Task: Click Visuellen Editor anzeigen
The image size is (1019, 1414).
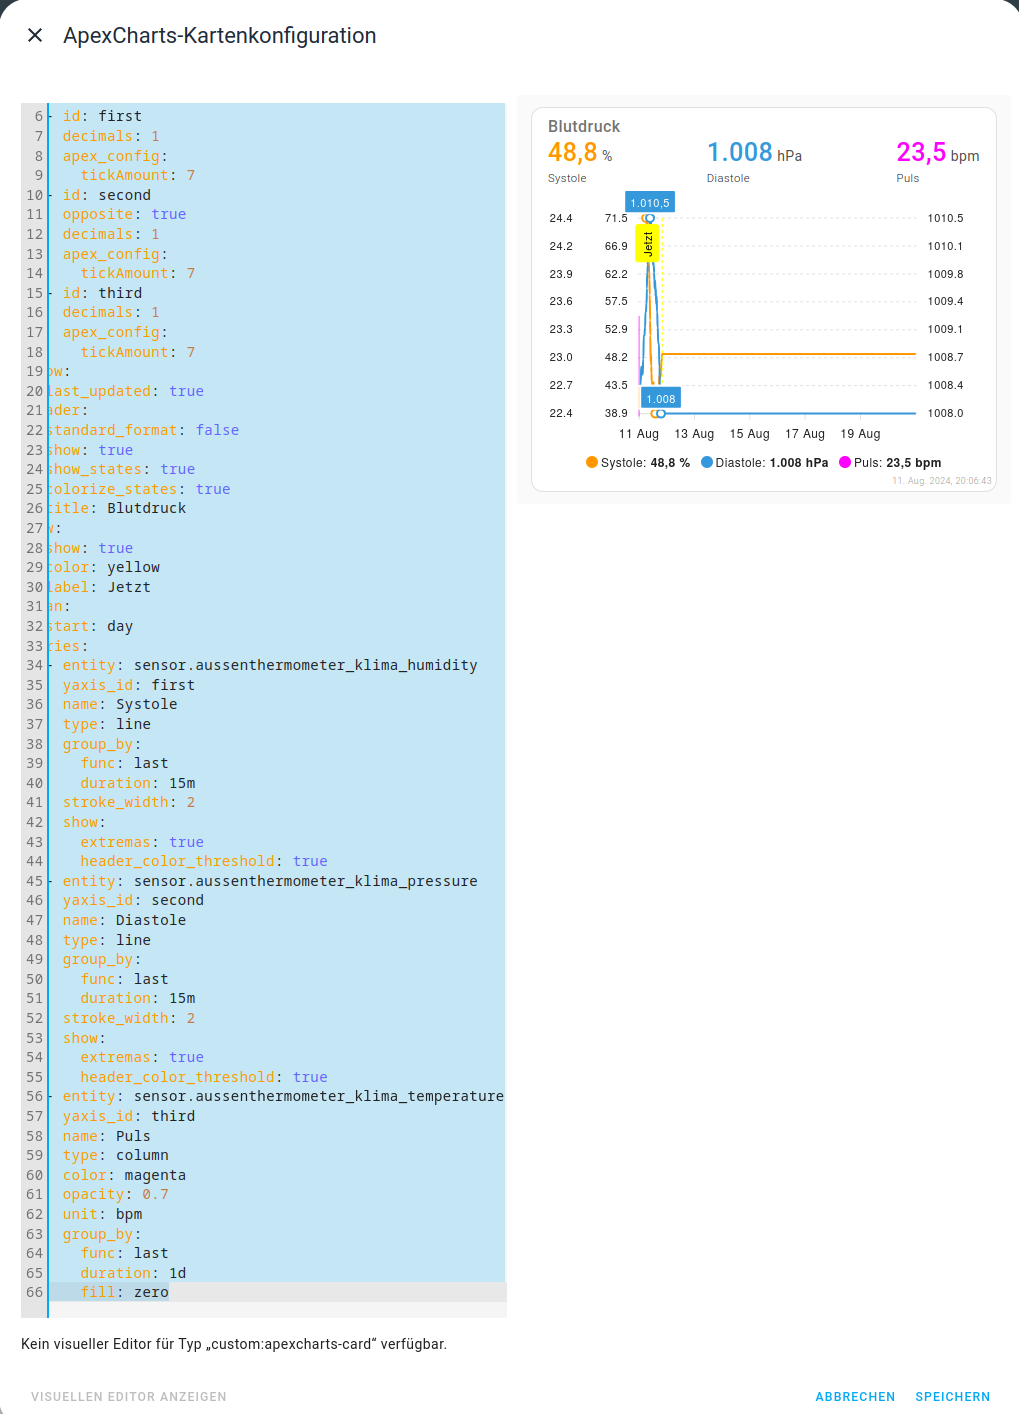Action: (129, 1397)
